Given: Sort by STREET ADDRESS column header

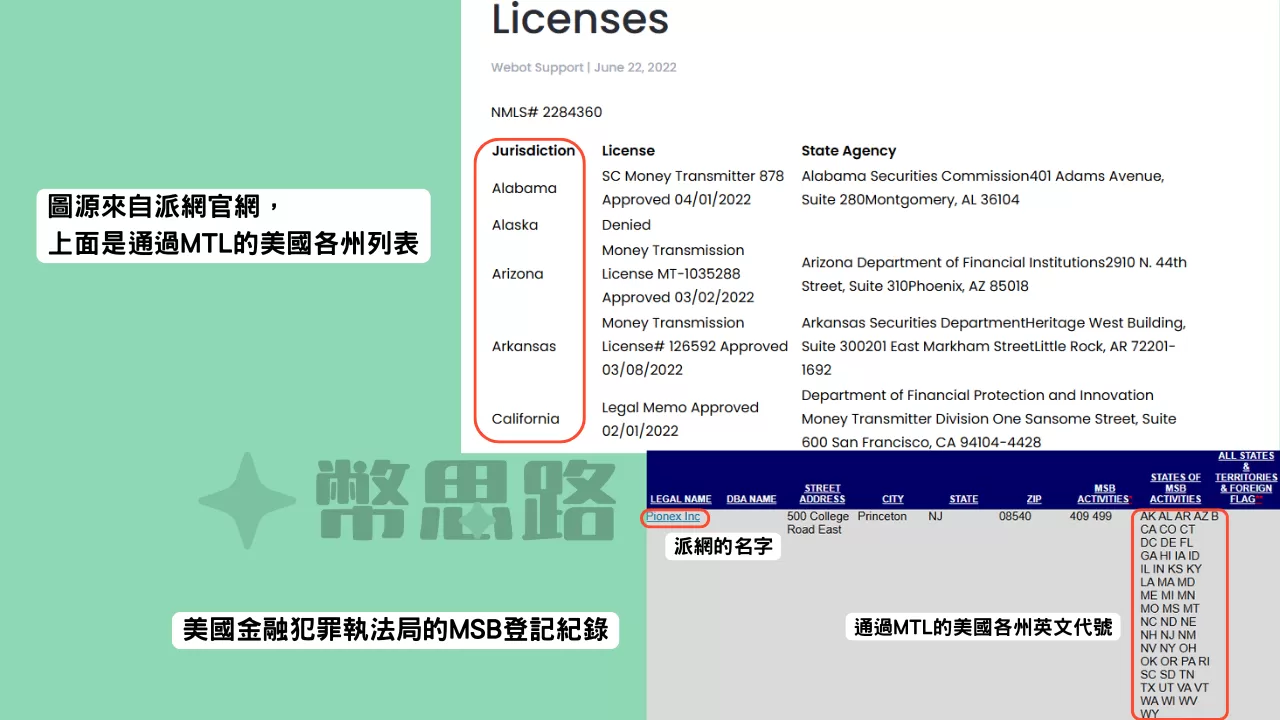Looking at the screenshot, I should pos(822,494).
